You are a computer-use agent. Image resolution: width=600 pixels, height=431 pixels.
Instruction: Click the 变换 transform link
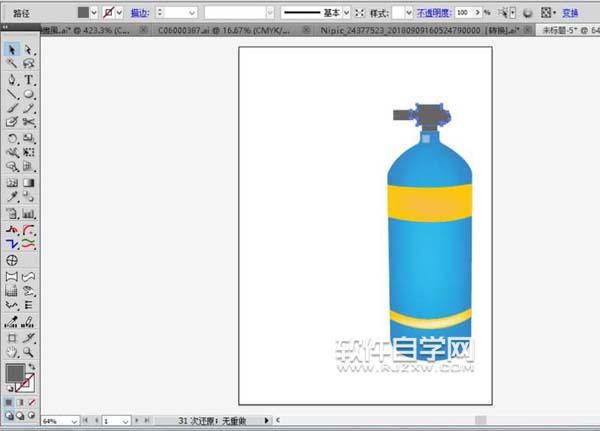(570, 13)
